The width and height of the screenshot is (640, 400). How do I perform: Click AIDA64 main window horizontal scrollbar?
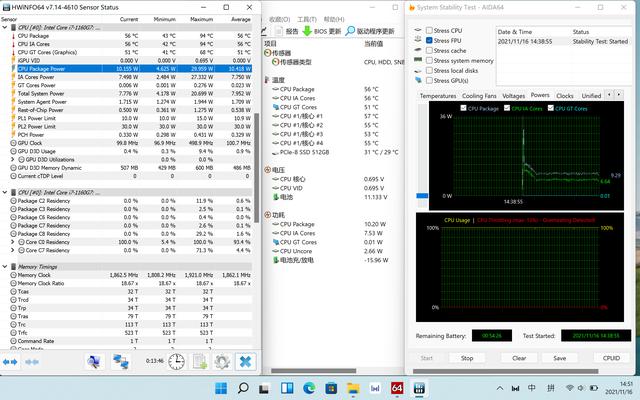click(x=313, y=371)
